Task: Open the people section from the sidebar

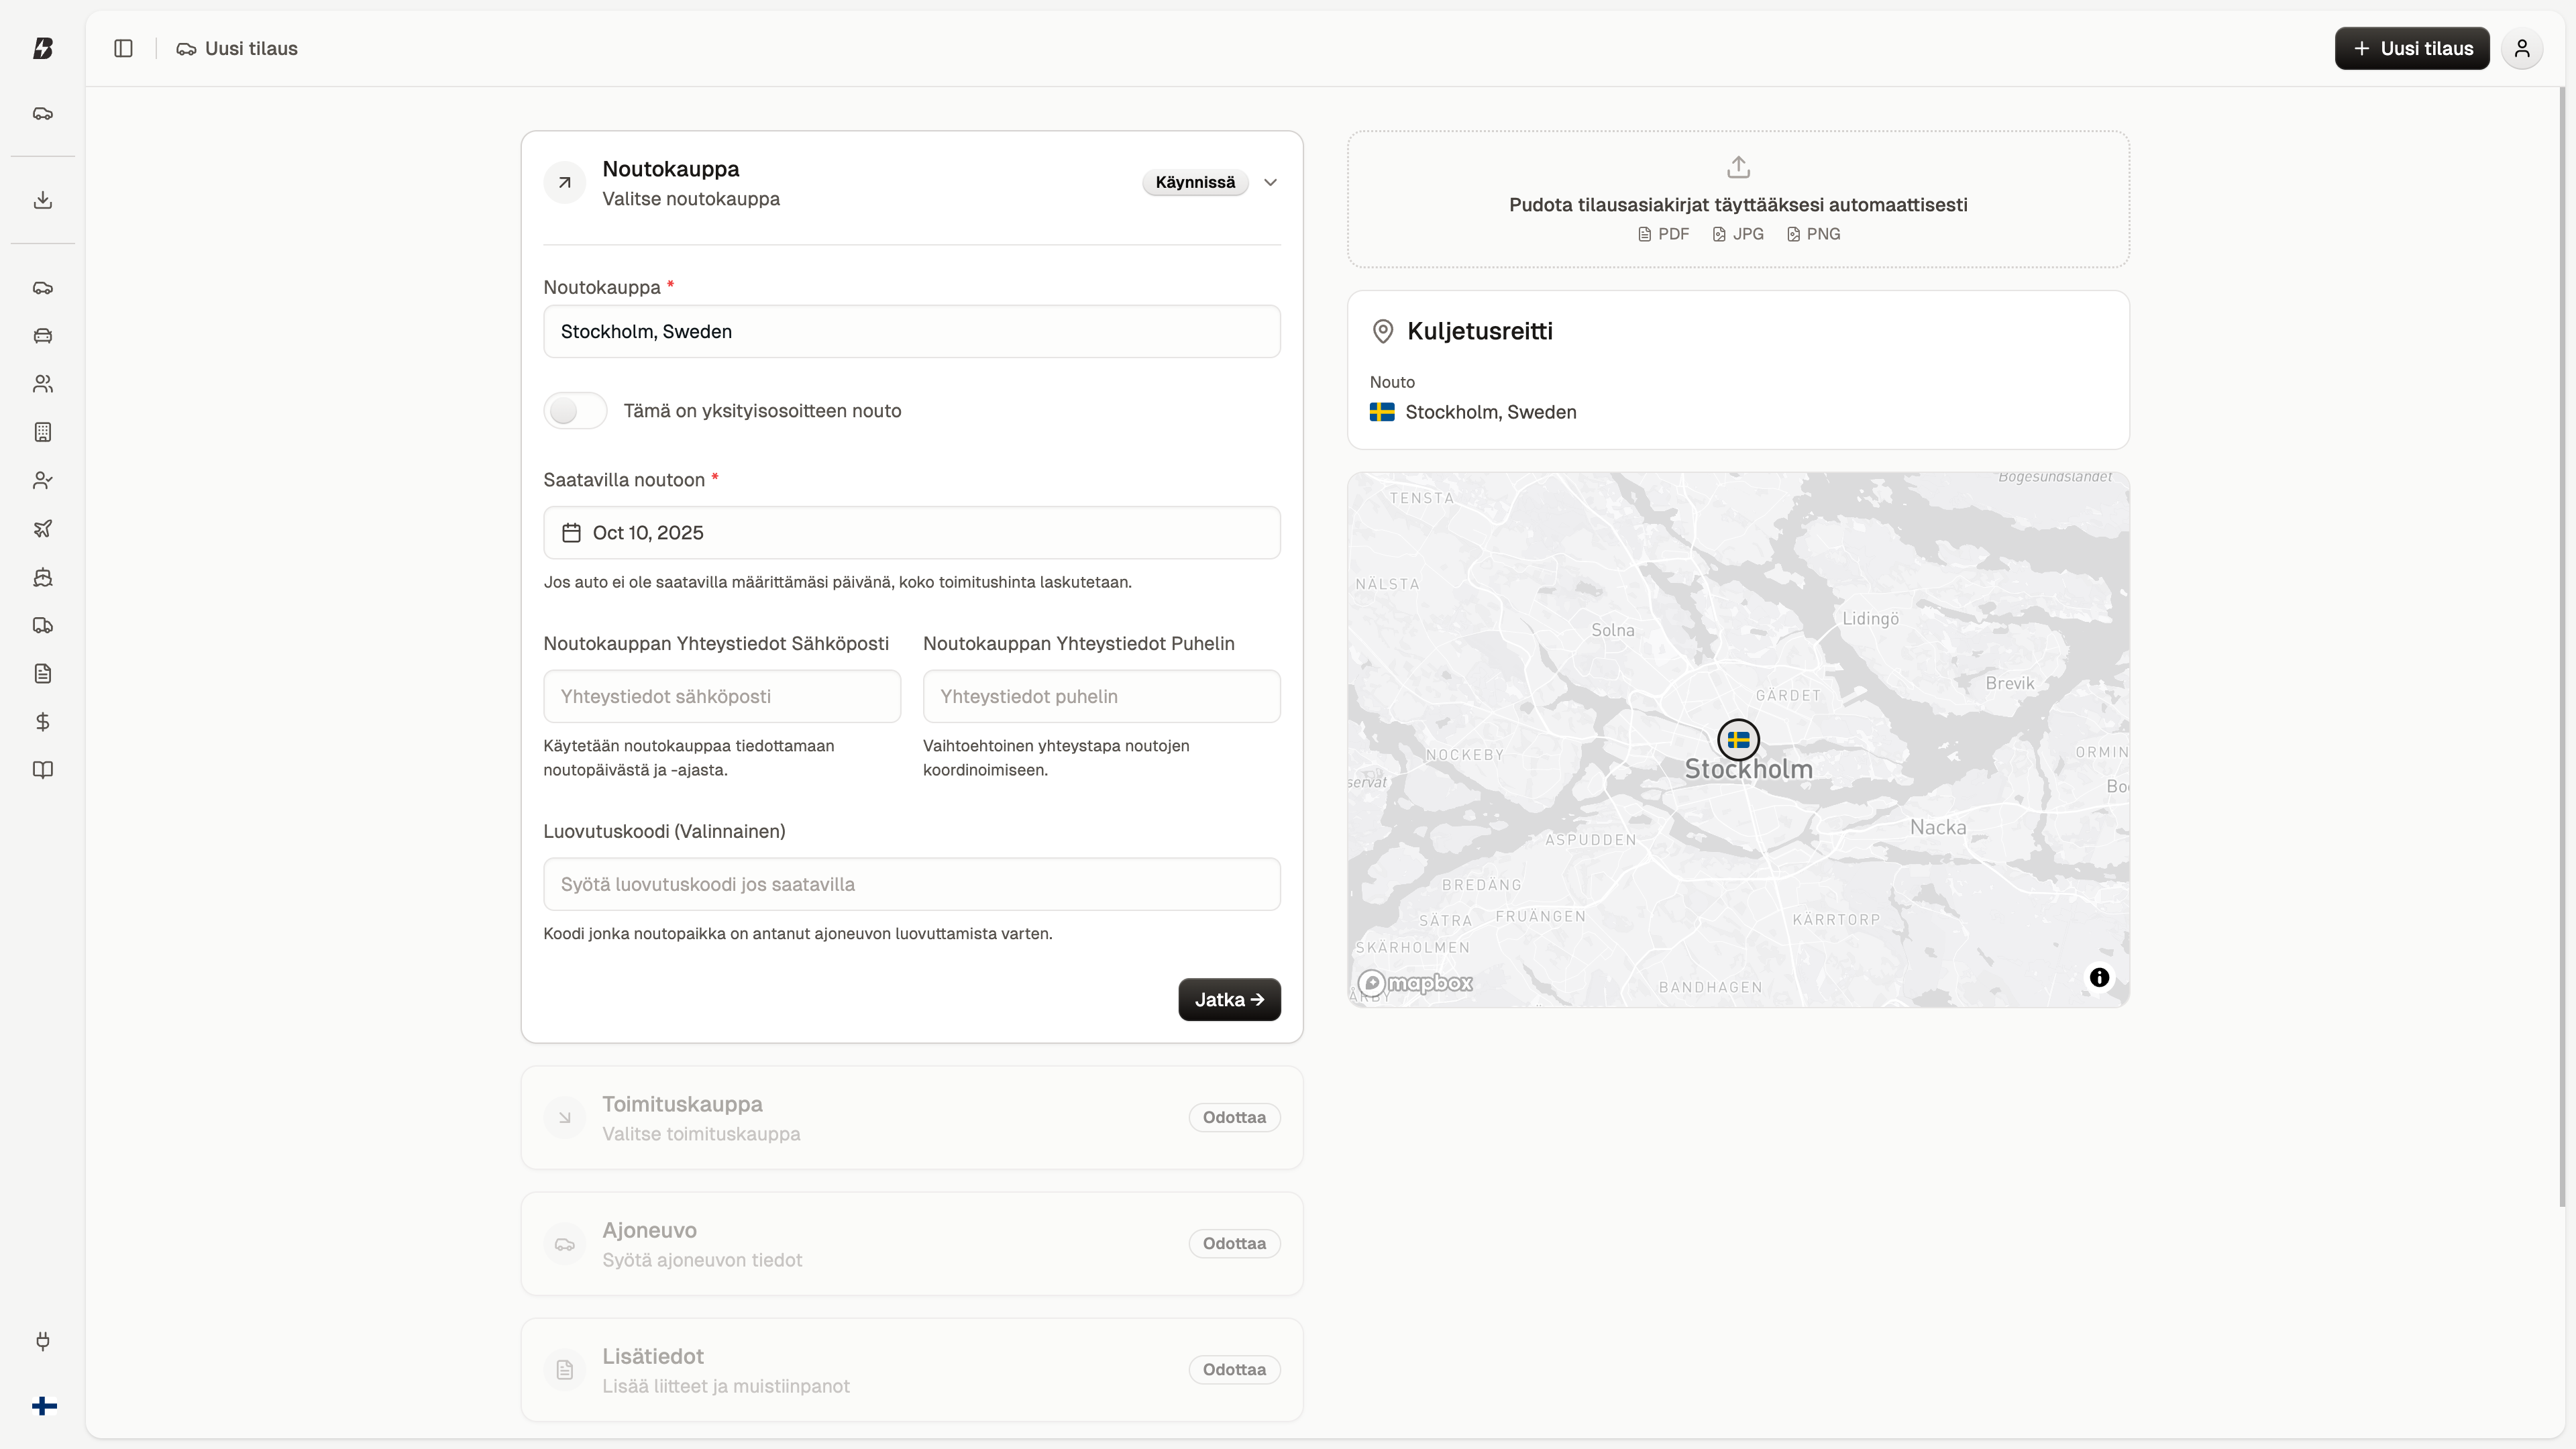Action: tap(43, 383)
